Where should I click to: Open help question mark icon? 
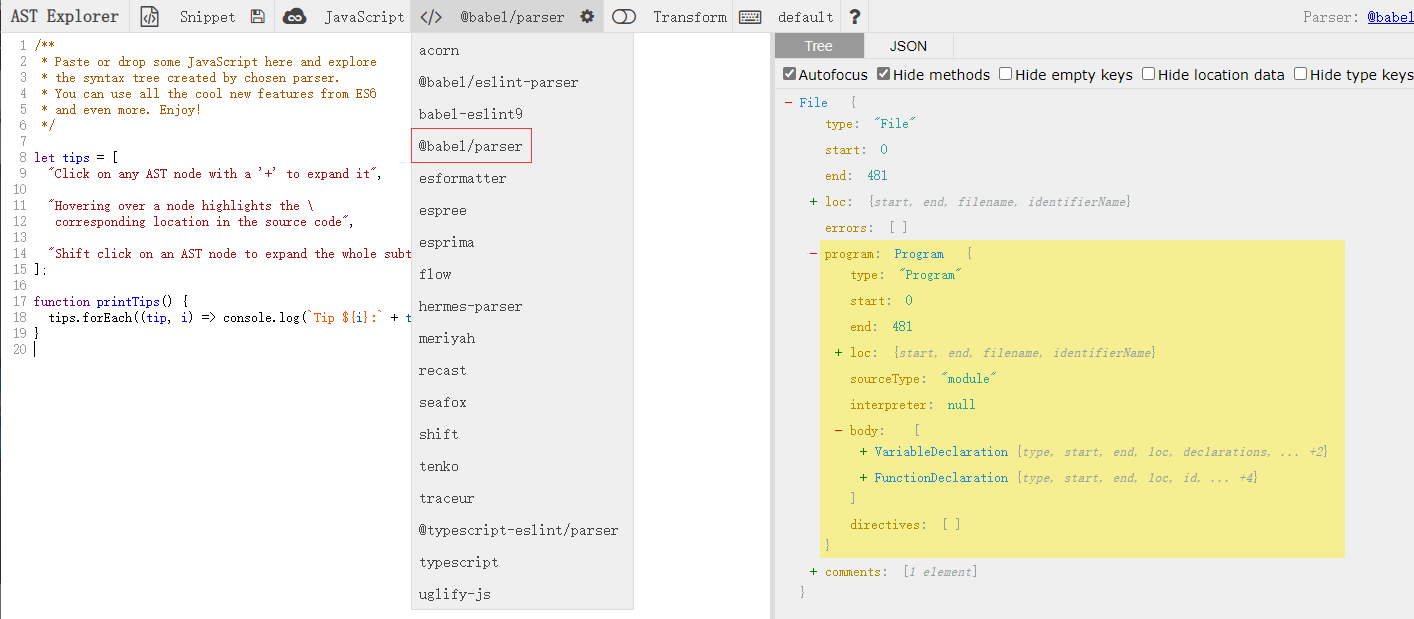click(x=854, y=17)
